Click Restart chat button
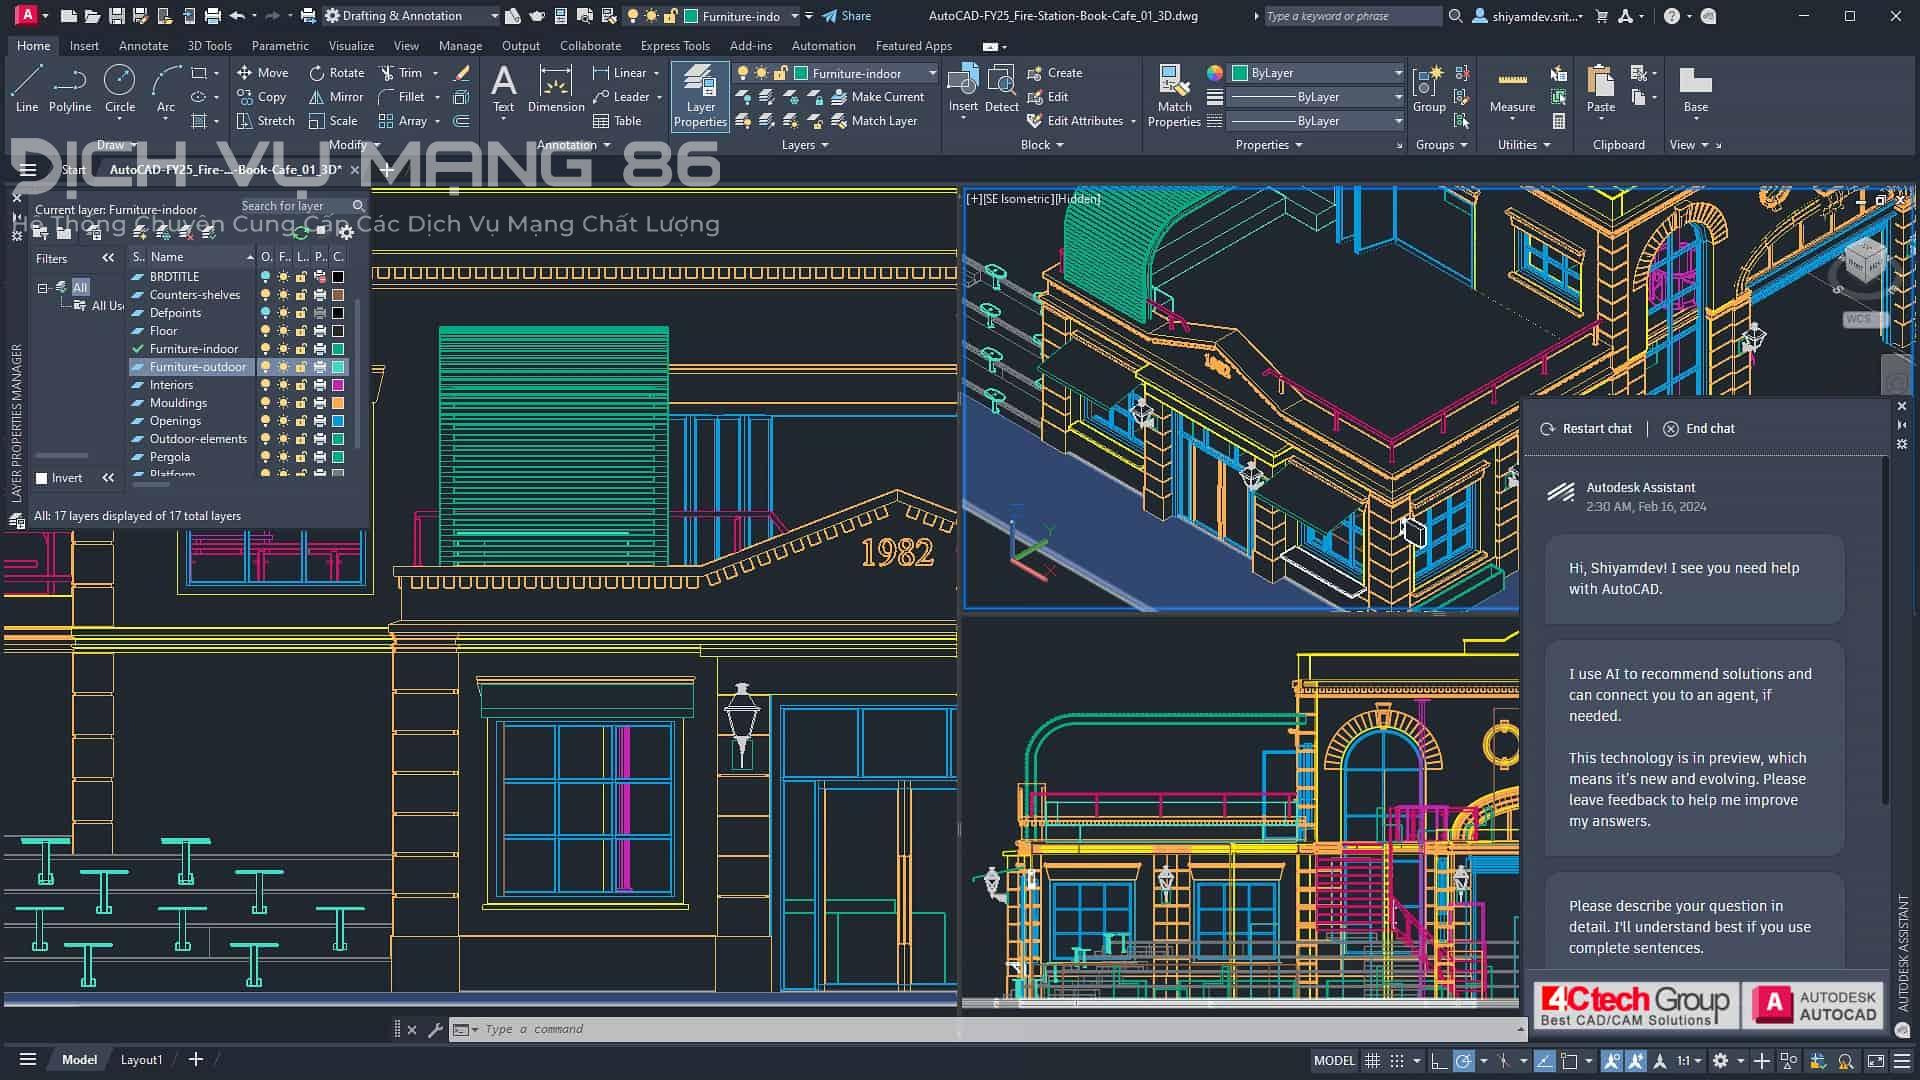The width and height of the screenshot is (1920, 1080). tap(1586, 429)
